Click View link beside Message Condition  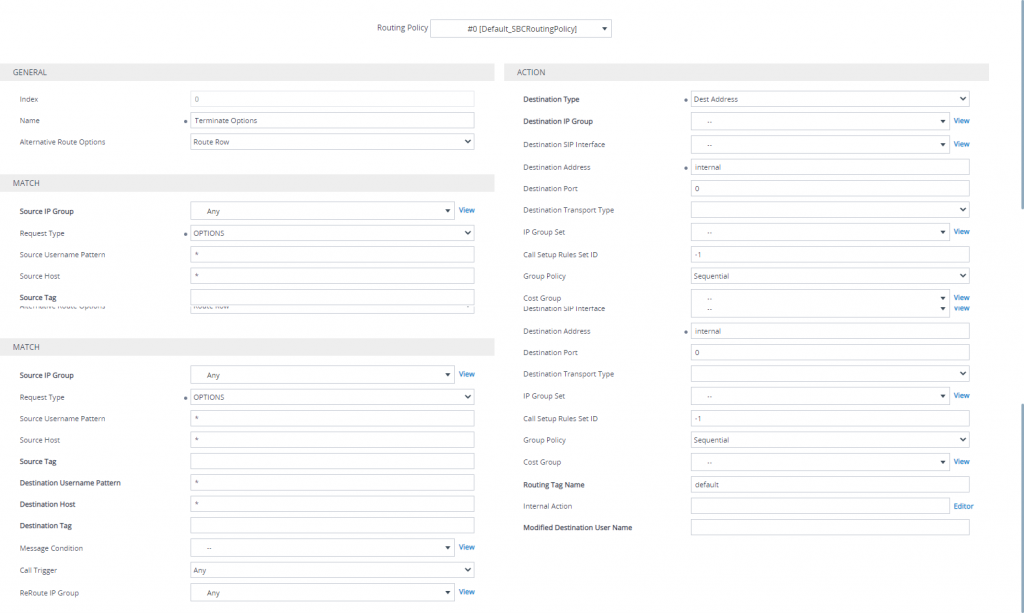click(x=466, y=548)
